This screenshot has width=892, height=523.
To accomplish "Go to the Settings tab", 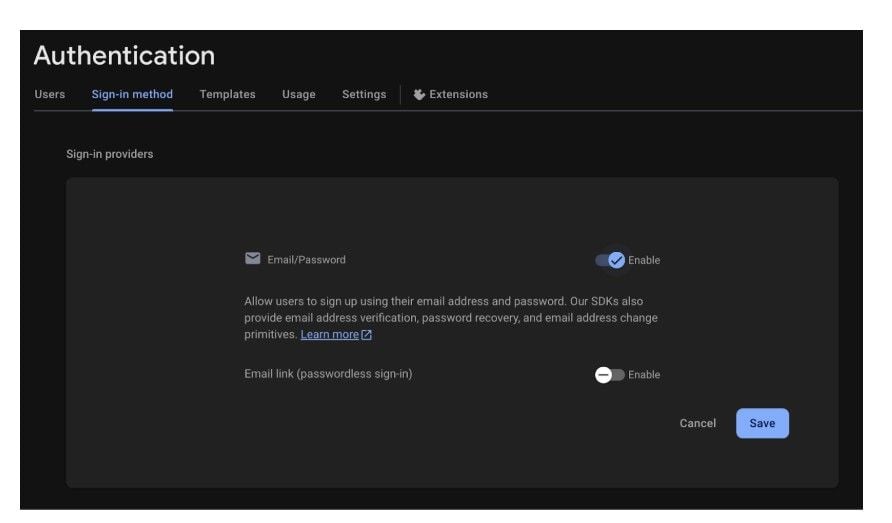I will (x=364, y=94).
